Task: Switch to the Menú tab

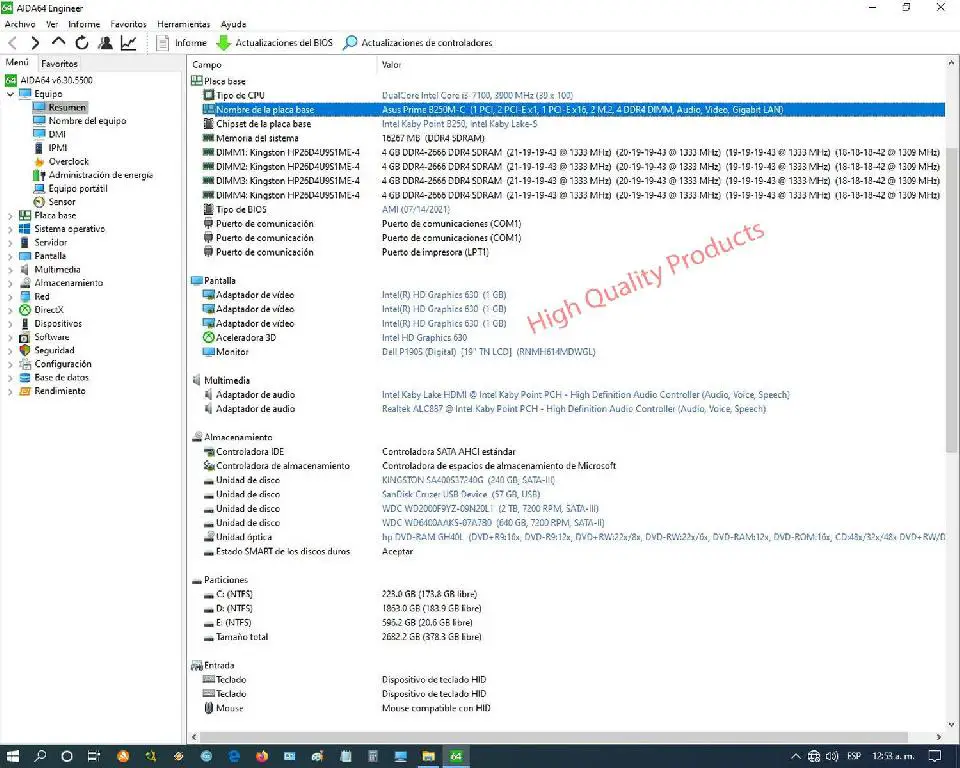Action: (17, 62)
